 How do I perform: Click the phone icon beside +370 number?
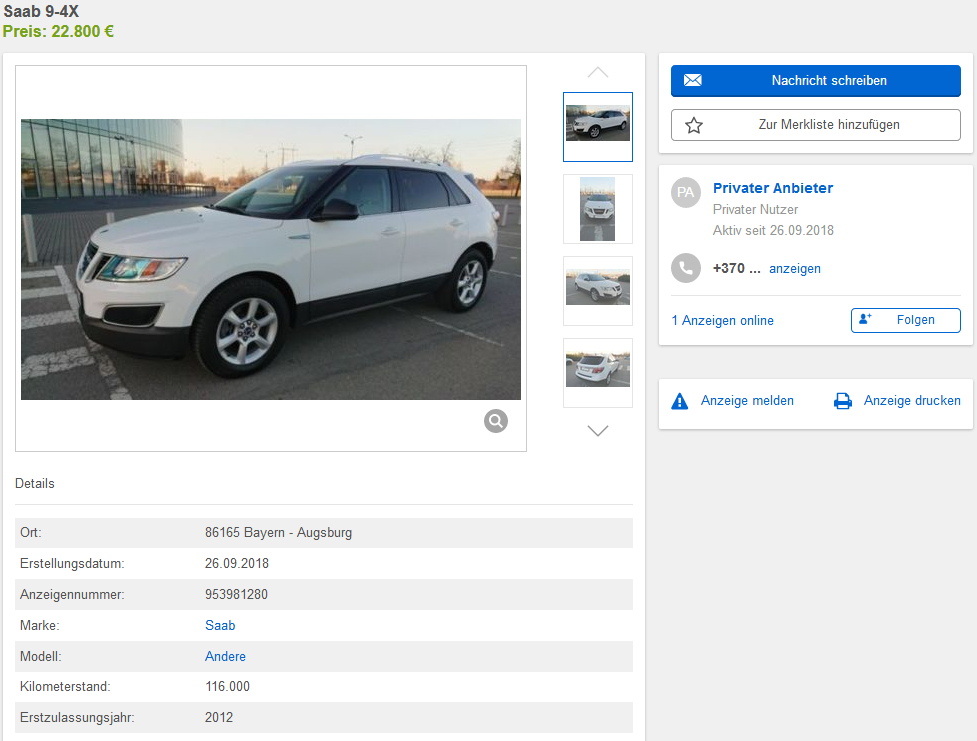(x=685, y=268)
